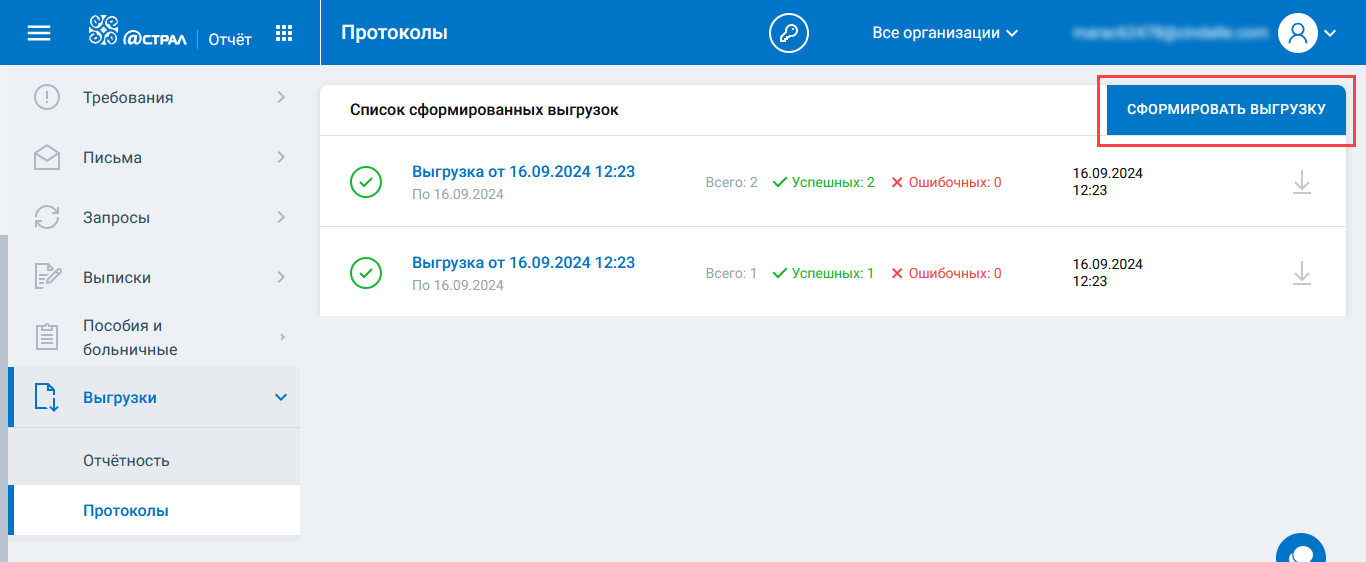
Task: Open the user profile avatar
Action: click(1298, 33)
